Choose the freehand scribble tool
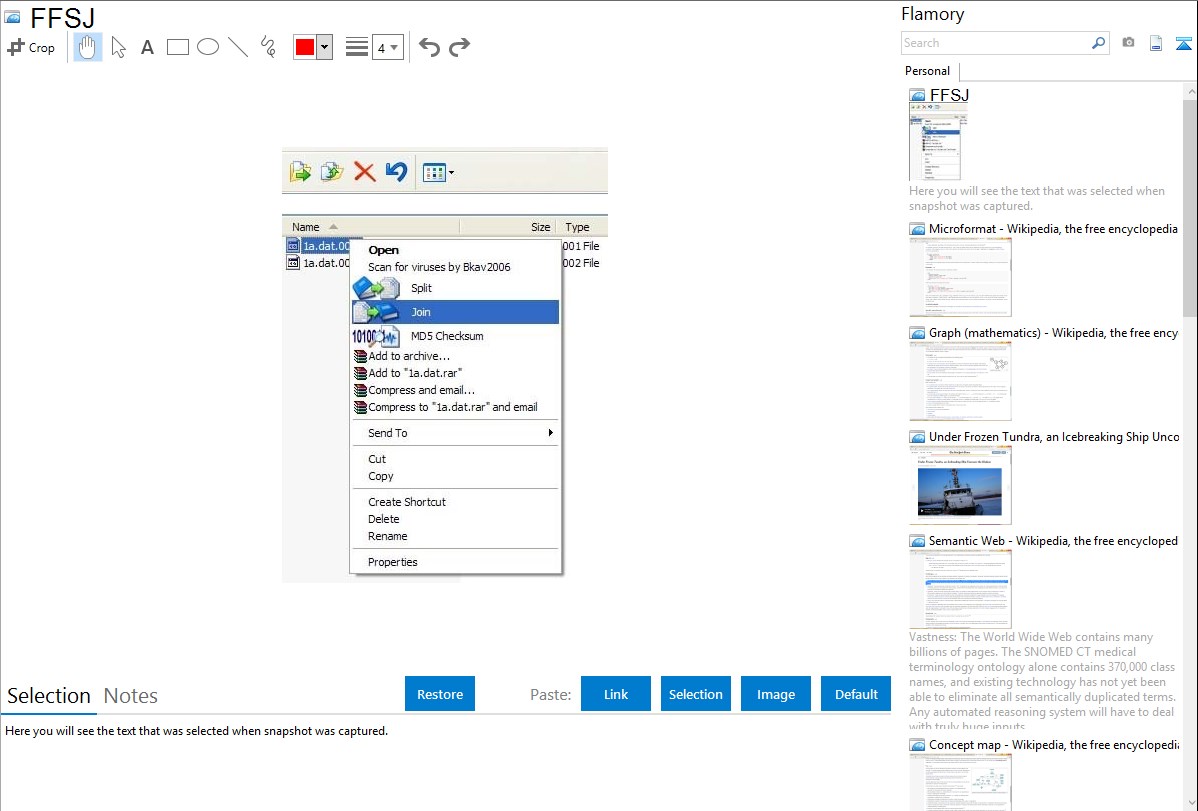1198x811 pixels. pyautogui.click(x=268, y=47)
